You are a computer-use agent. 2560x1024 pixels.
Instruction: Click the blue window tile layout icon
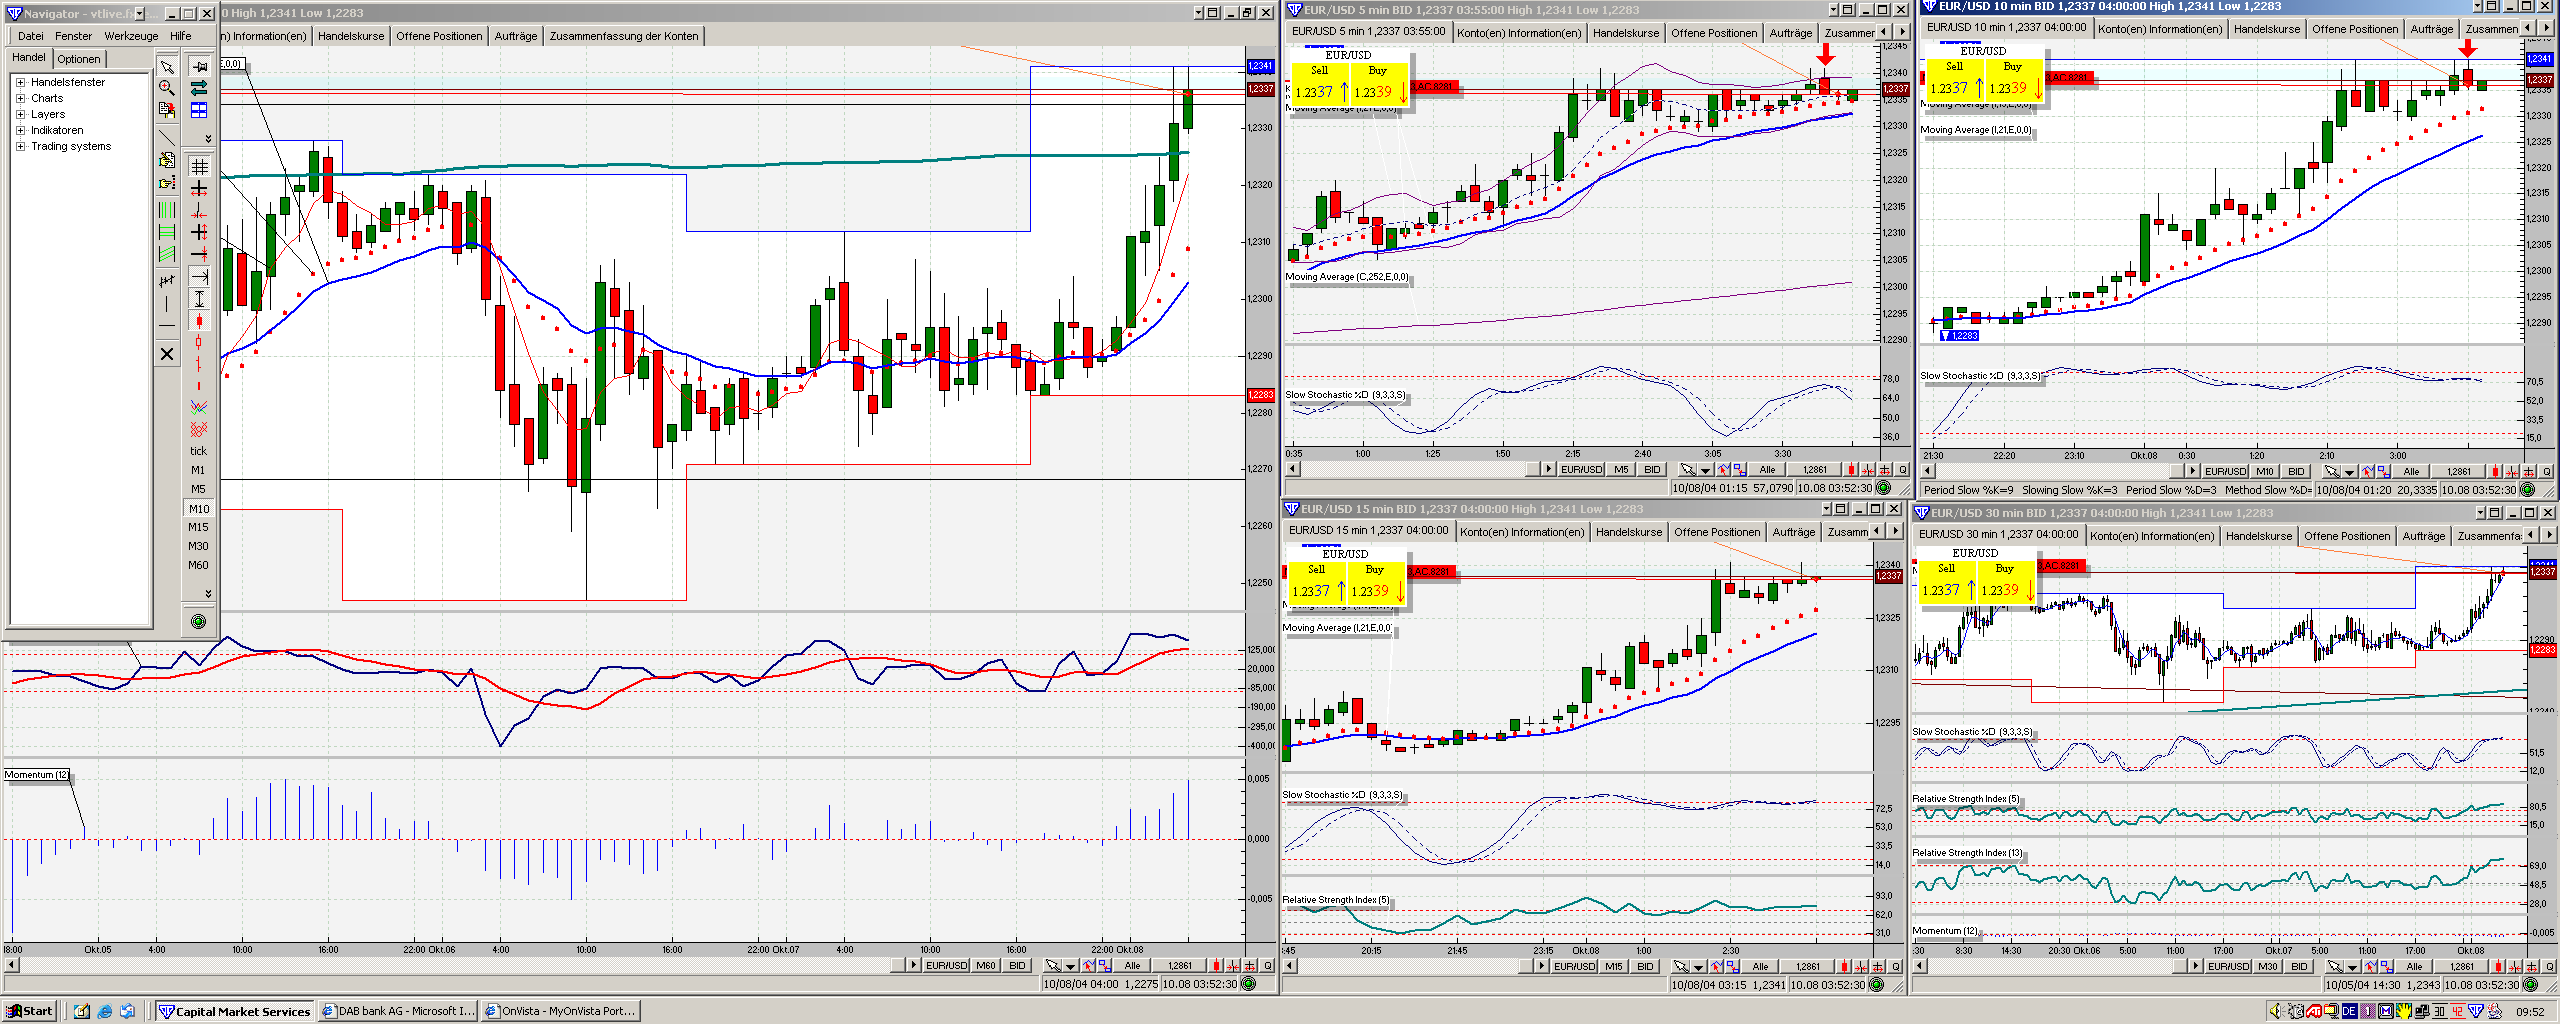coord(199,110)
